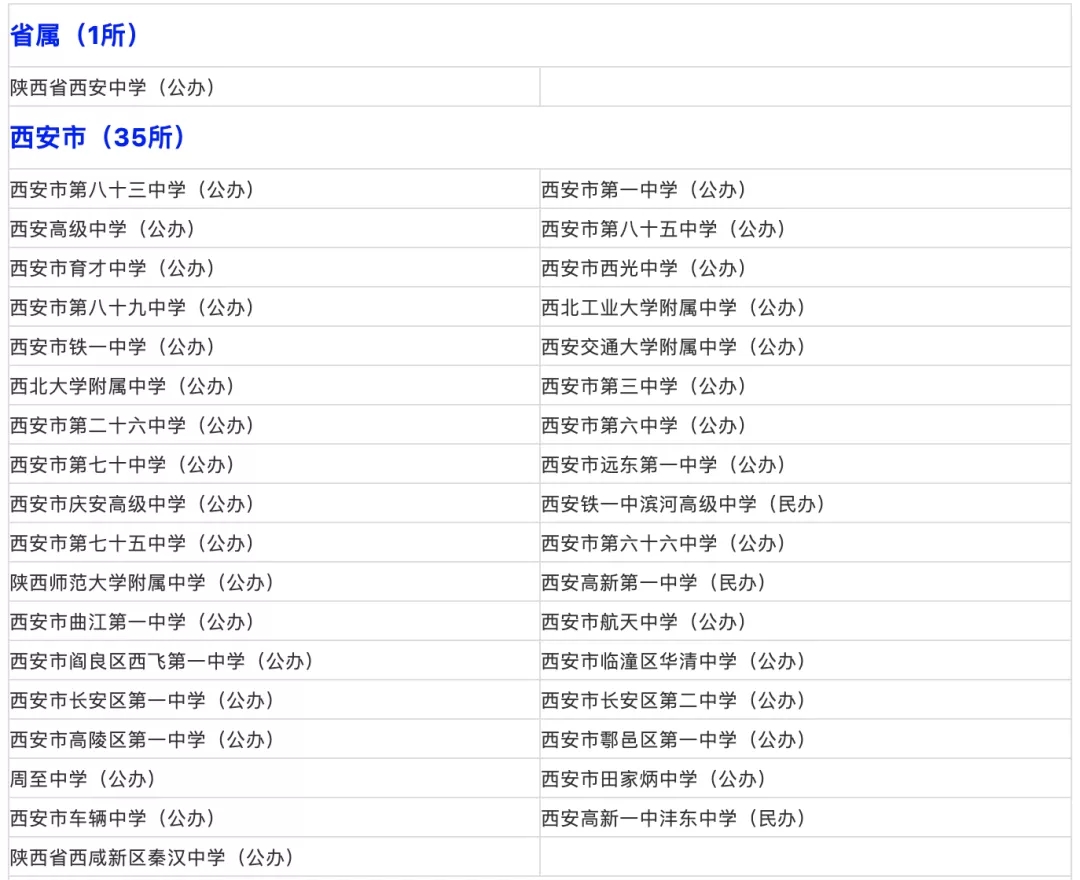Select 西安市高陵区第一中学(公办) cell
Image resolution: width=1080 pixels, height=880 pixels.
pos(274,738)
